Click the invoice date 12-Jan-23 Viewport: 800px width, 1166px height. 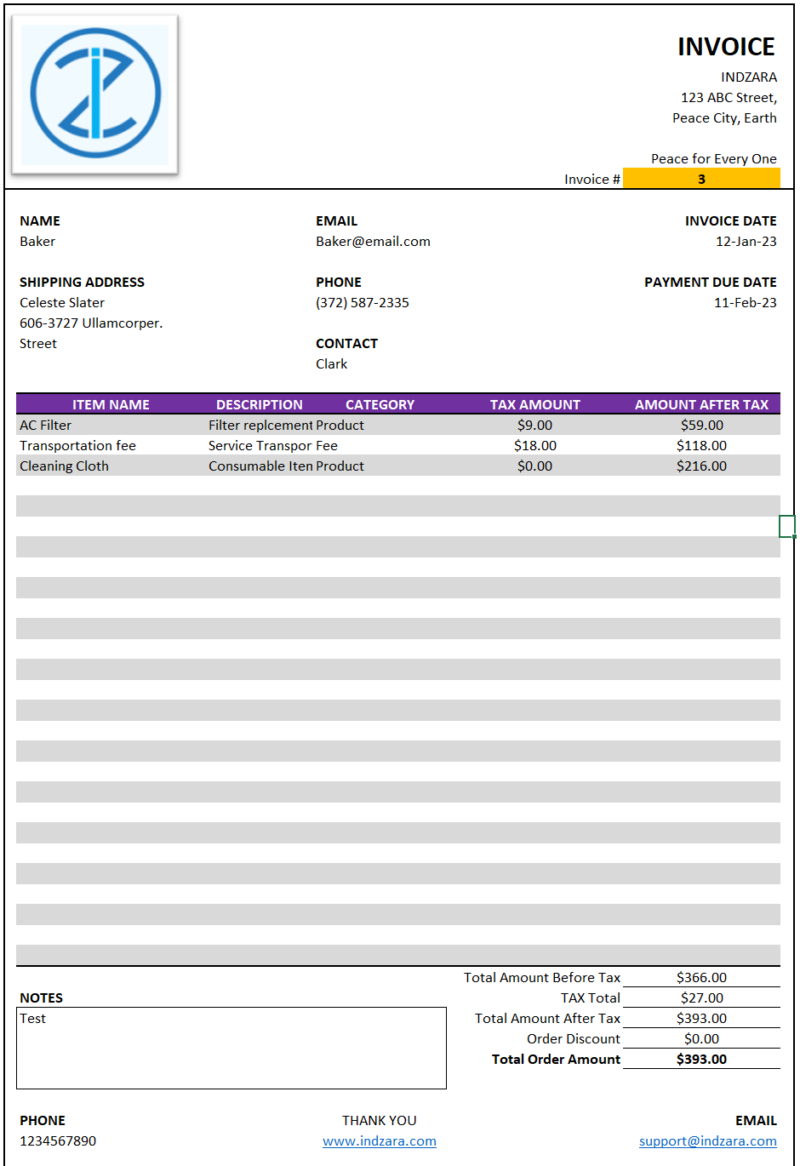click(742, 241)
